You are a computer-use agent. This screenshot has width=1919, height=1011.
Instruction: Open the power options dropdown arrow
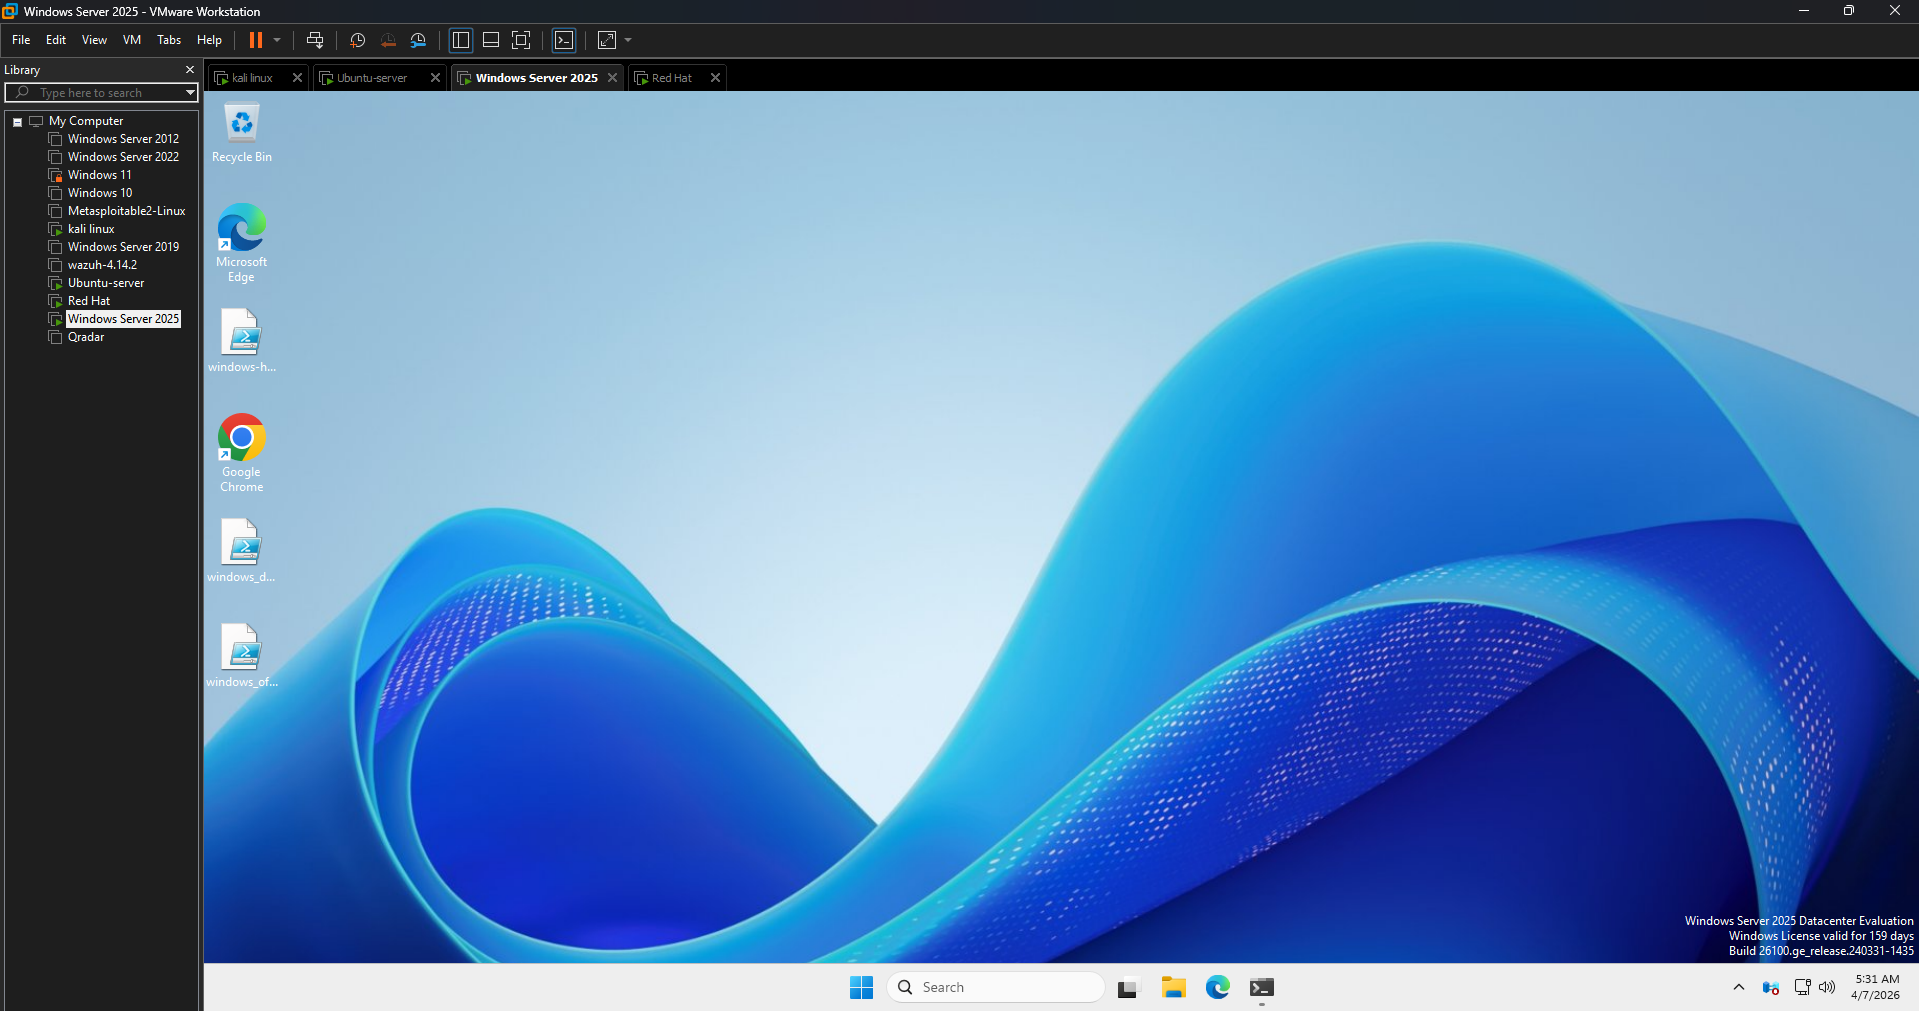[277, 40]
